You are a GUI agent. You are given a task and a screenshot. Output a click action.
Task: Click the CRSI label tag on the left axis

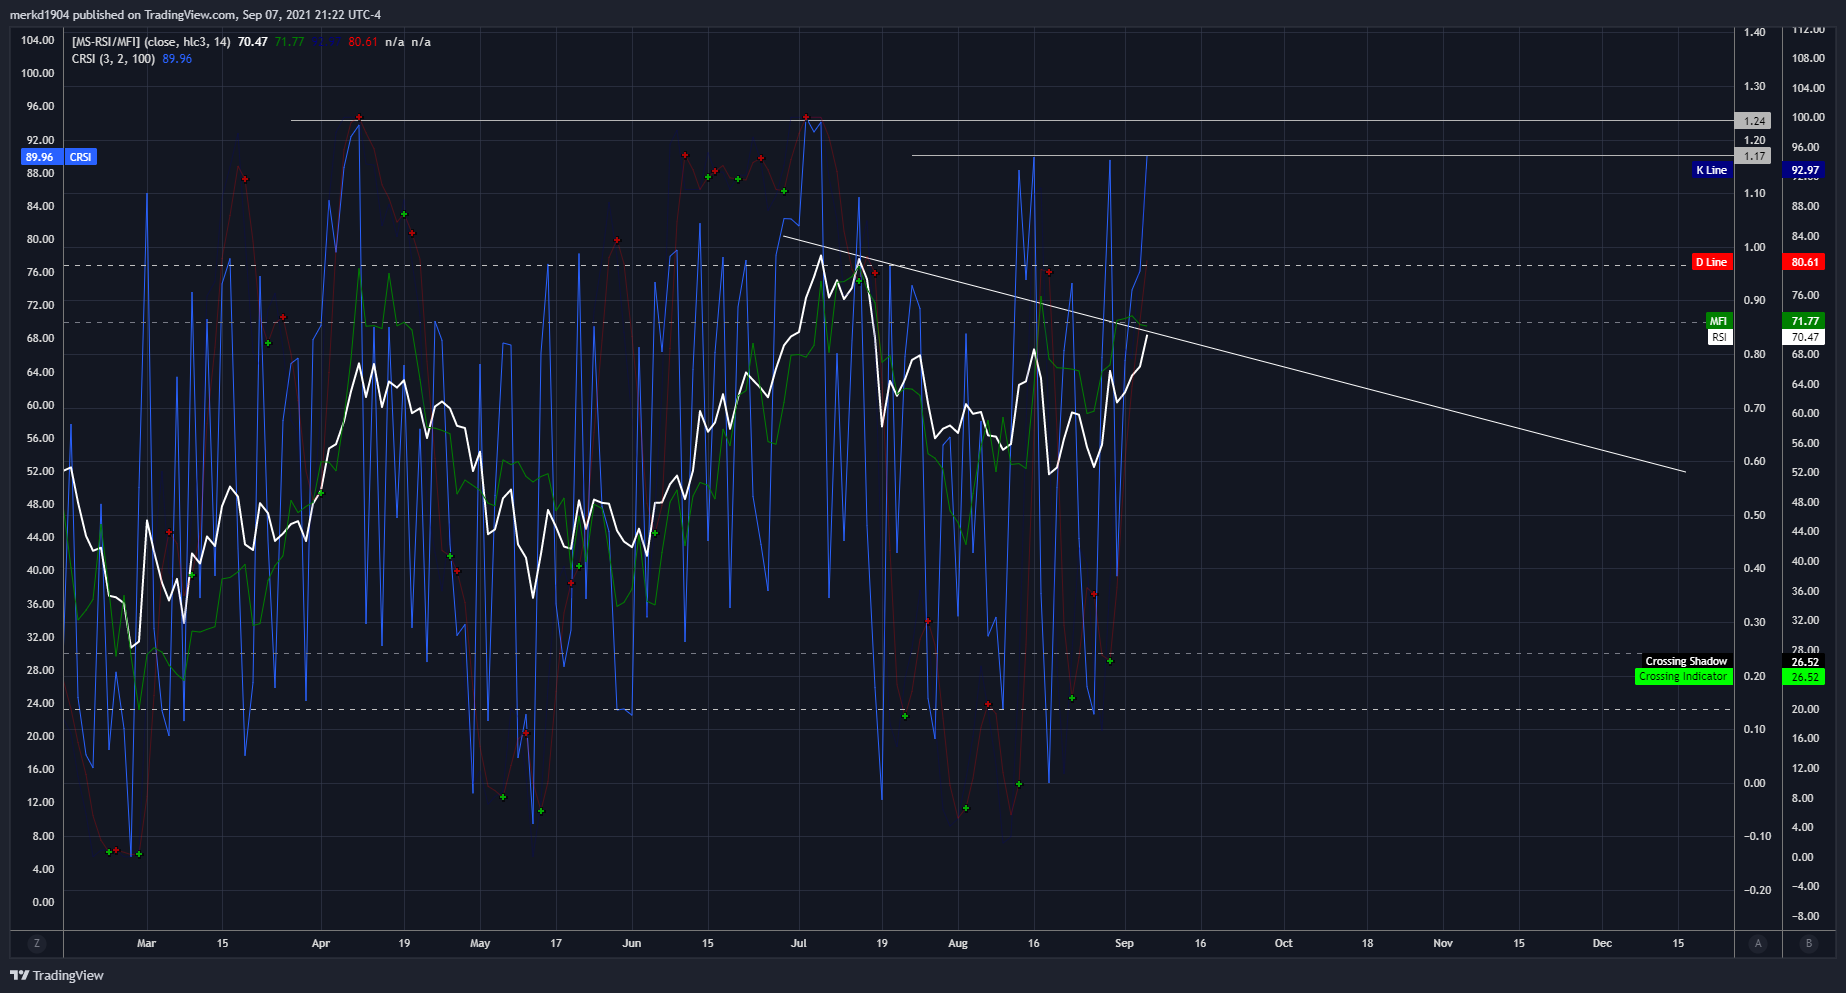(81, 157)
